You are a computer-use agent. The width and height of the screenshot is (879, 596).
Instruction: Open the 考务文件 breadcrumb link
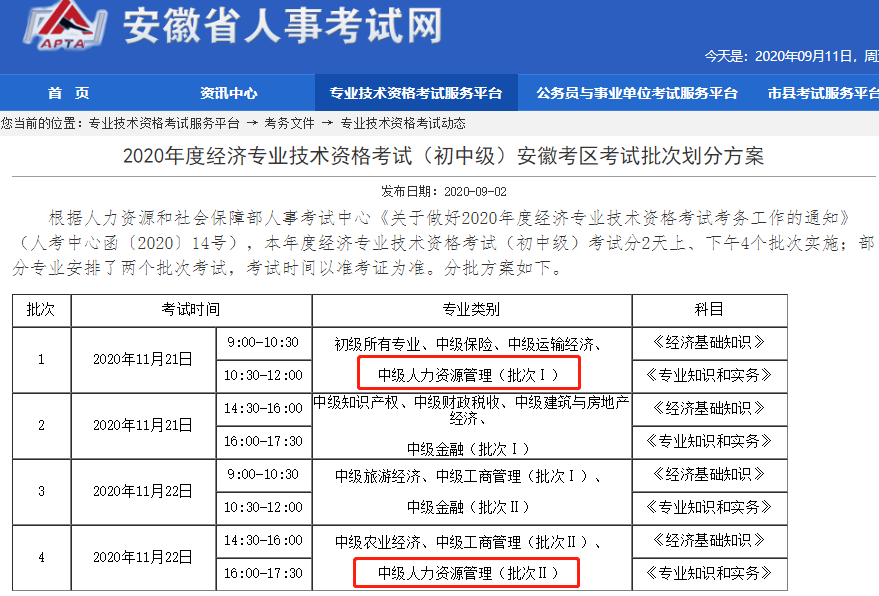289,124
